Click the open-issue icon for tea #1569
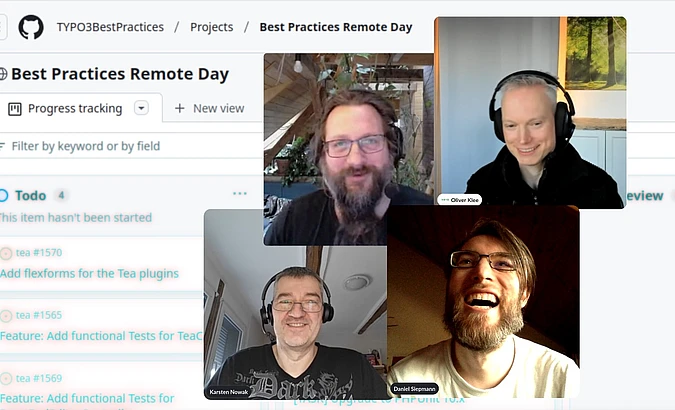675x410 pixels. pyautogui.click(x=6, y=379)
